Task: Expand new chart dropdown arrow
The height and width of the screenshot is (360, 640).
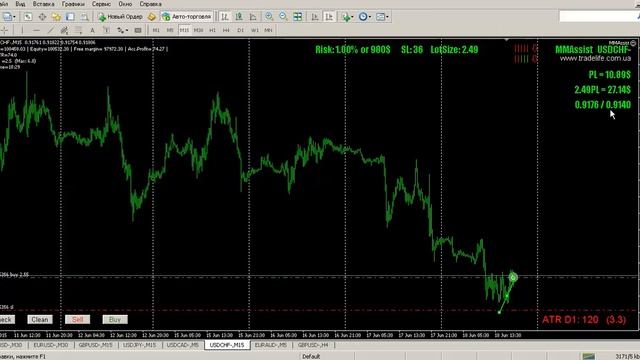Action: tap(14, 17)
